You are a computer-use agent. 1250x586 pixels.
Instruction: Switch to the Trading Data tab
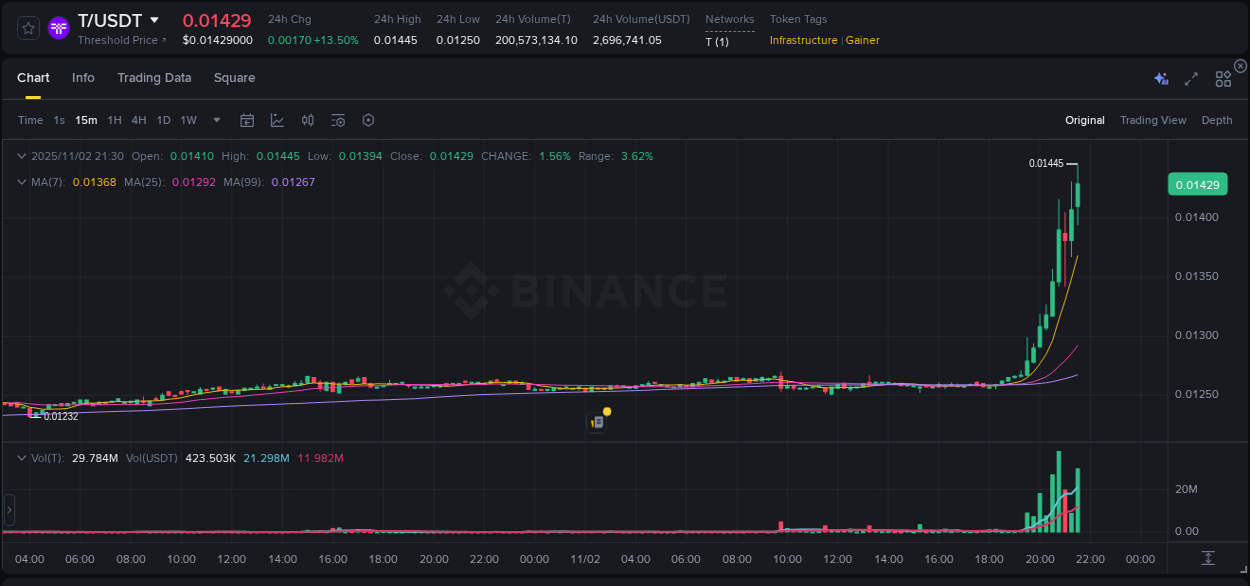tap(154, 77)
